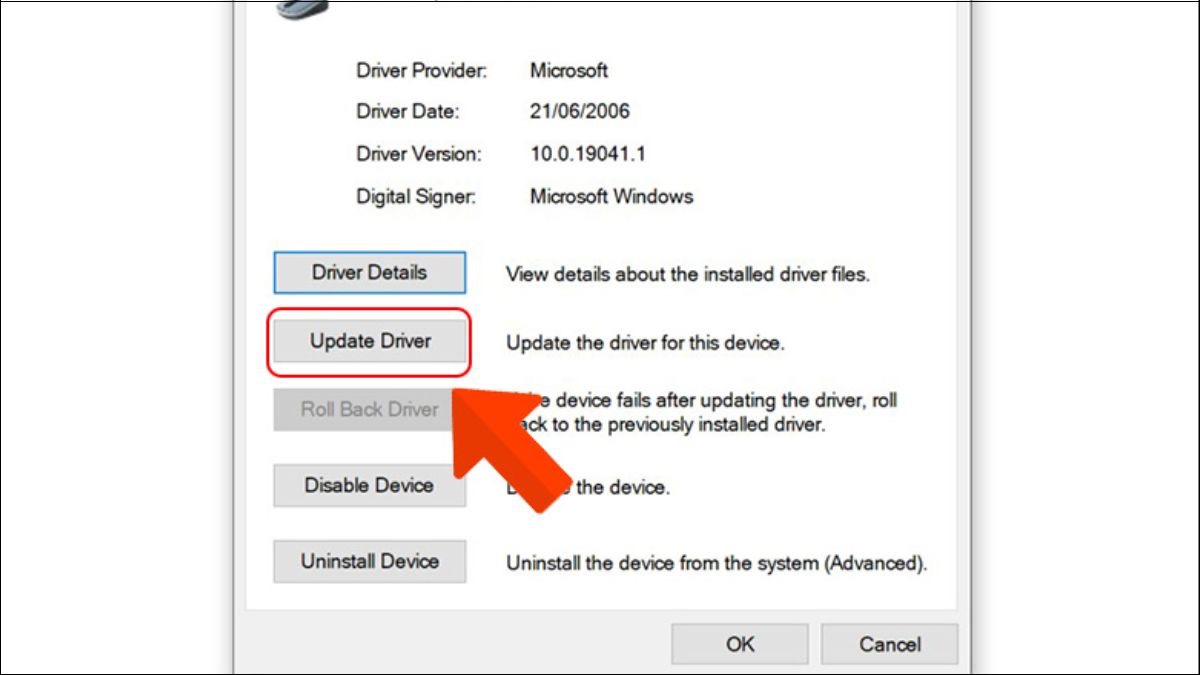Click the device icon at the top of the dialog

(x=302, y=10)
